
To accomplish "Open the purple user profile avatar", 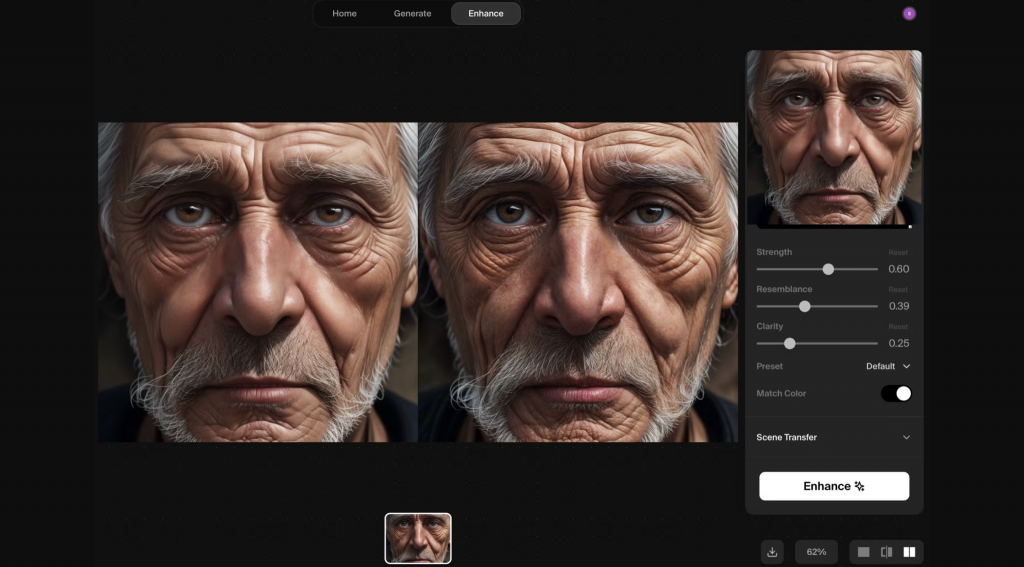I will [x=909, y=14].
